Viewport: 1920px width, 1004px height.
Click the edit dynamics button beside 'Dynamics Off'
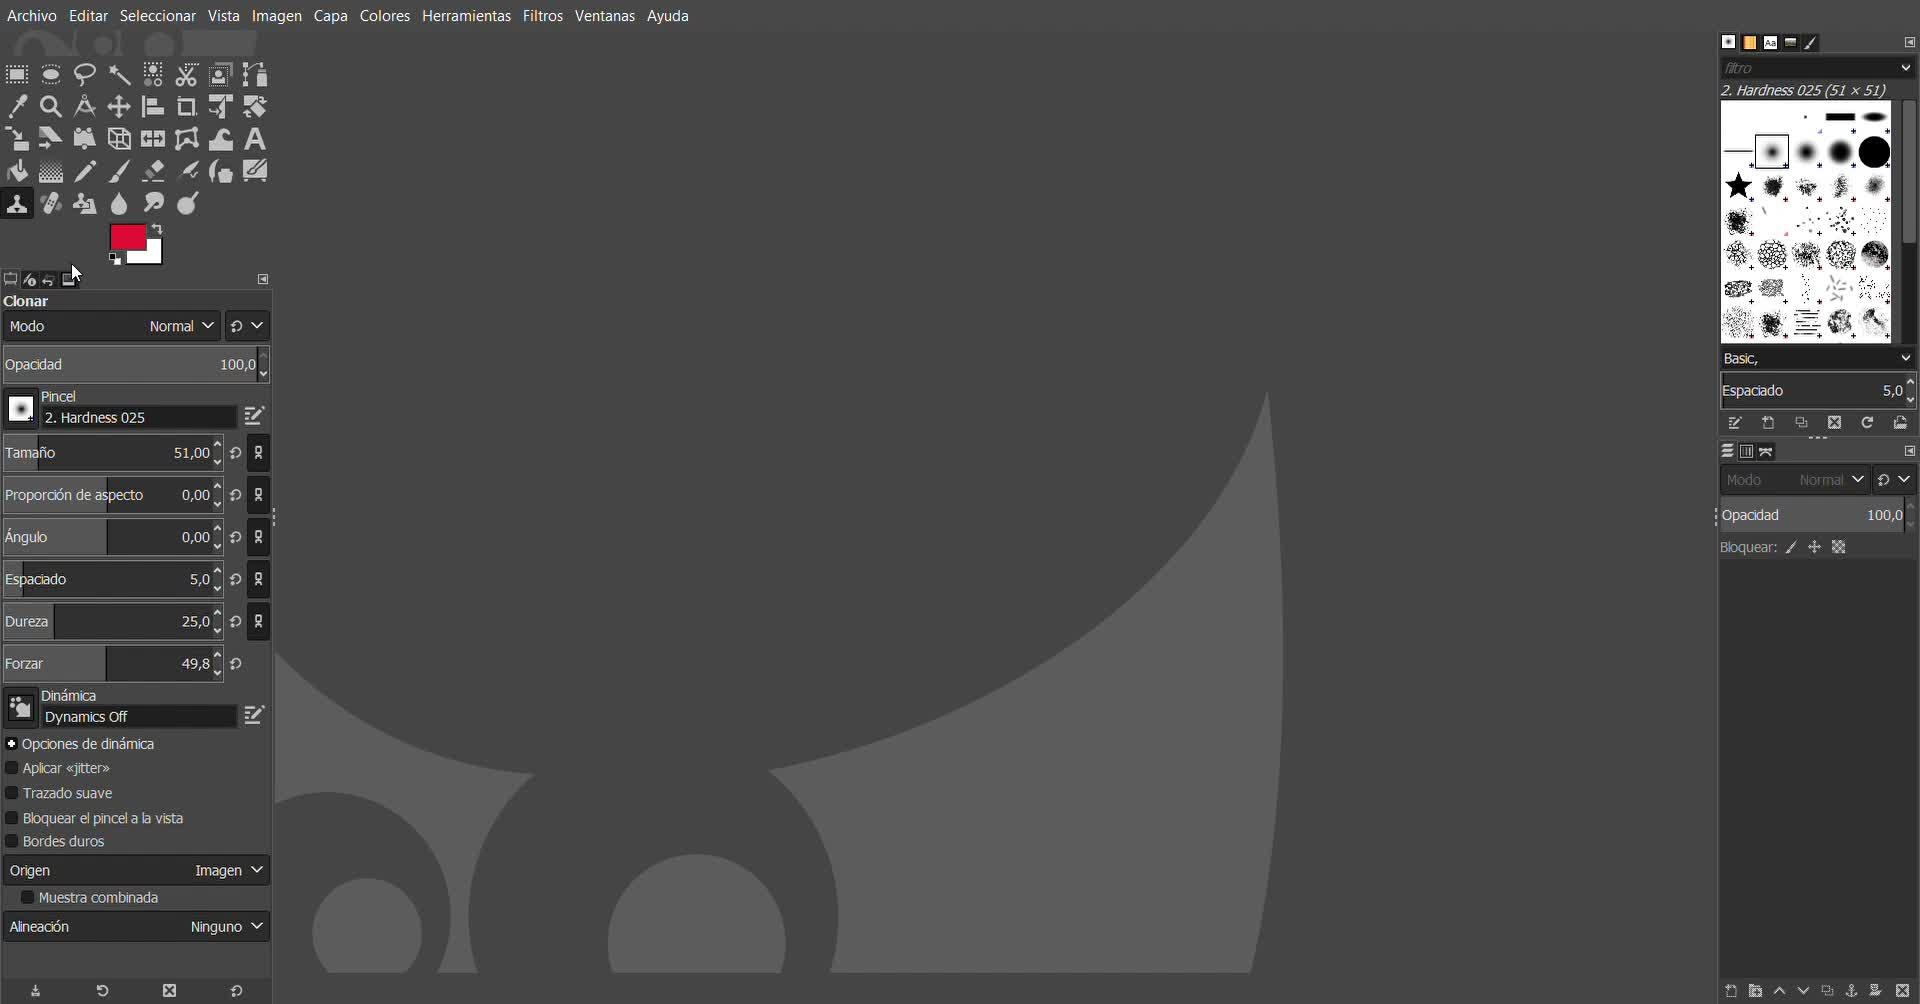pyautogui.click(x=254, y=714)
